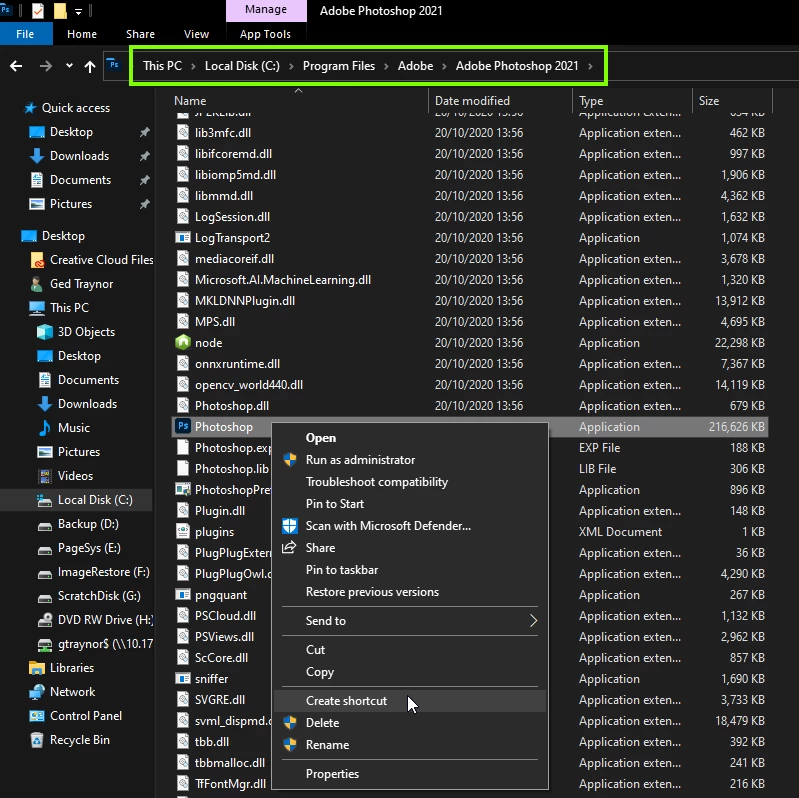Click Program Files in the address bar

point(339,66)
